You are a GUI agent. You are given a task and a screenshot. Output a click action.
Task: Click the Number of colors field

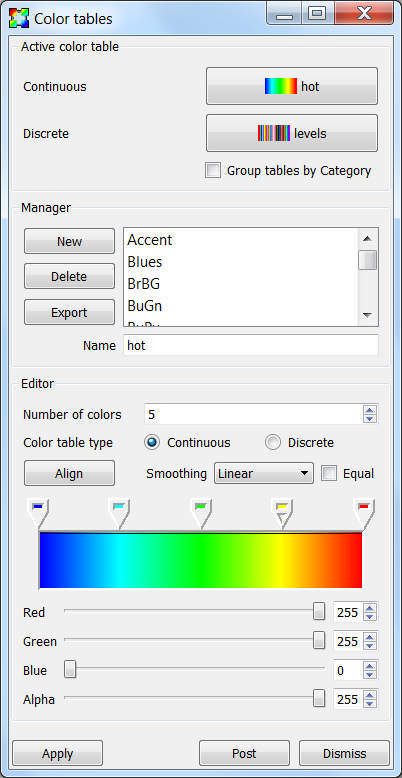(254, 414)
